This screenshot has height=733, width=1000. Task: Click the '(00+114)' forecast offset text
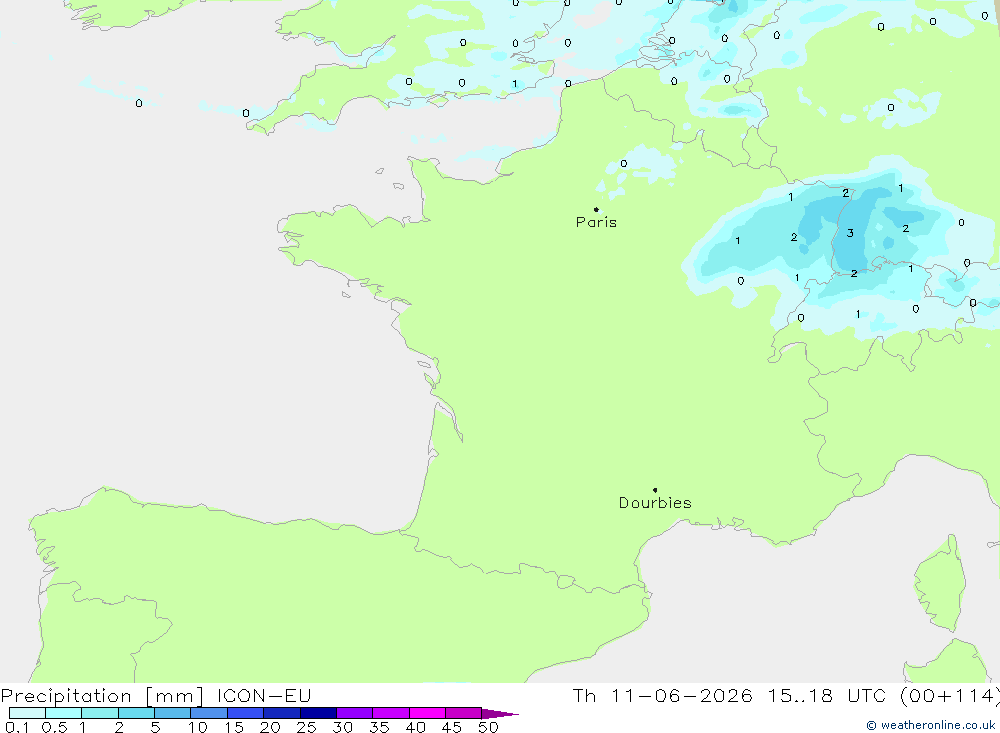[950, 695]
